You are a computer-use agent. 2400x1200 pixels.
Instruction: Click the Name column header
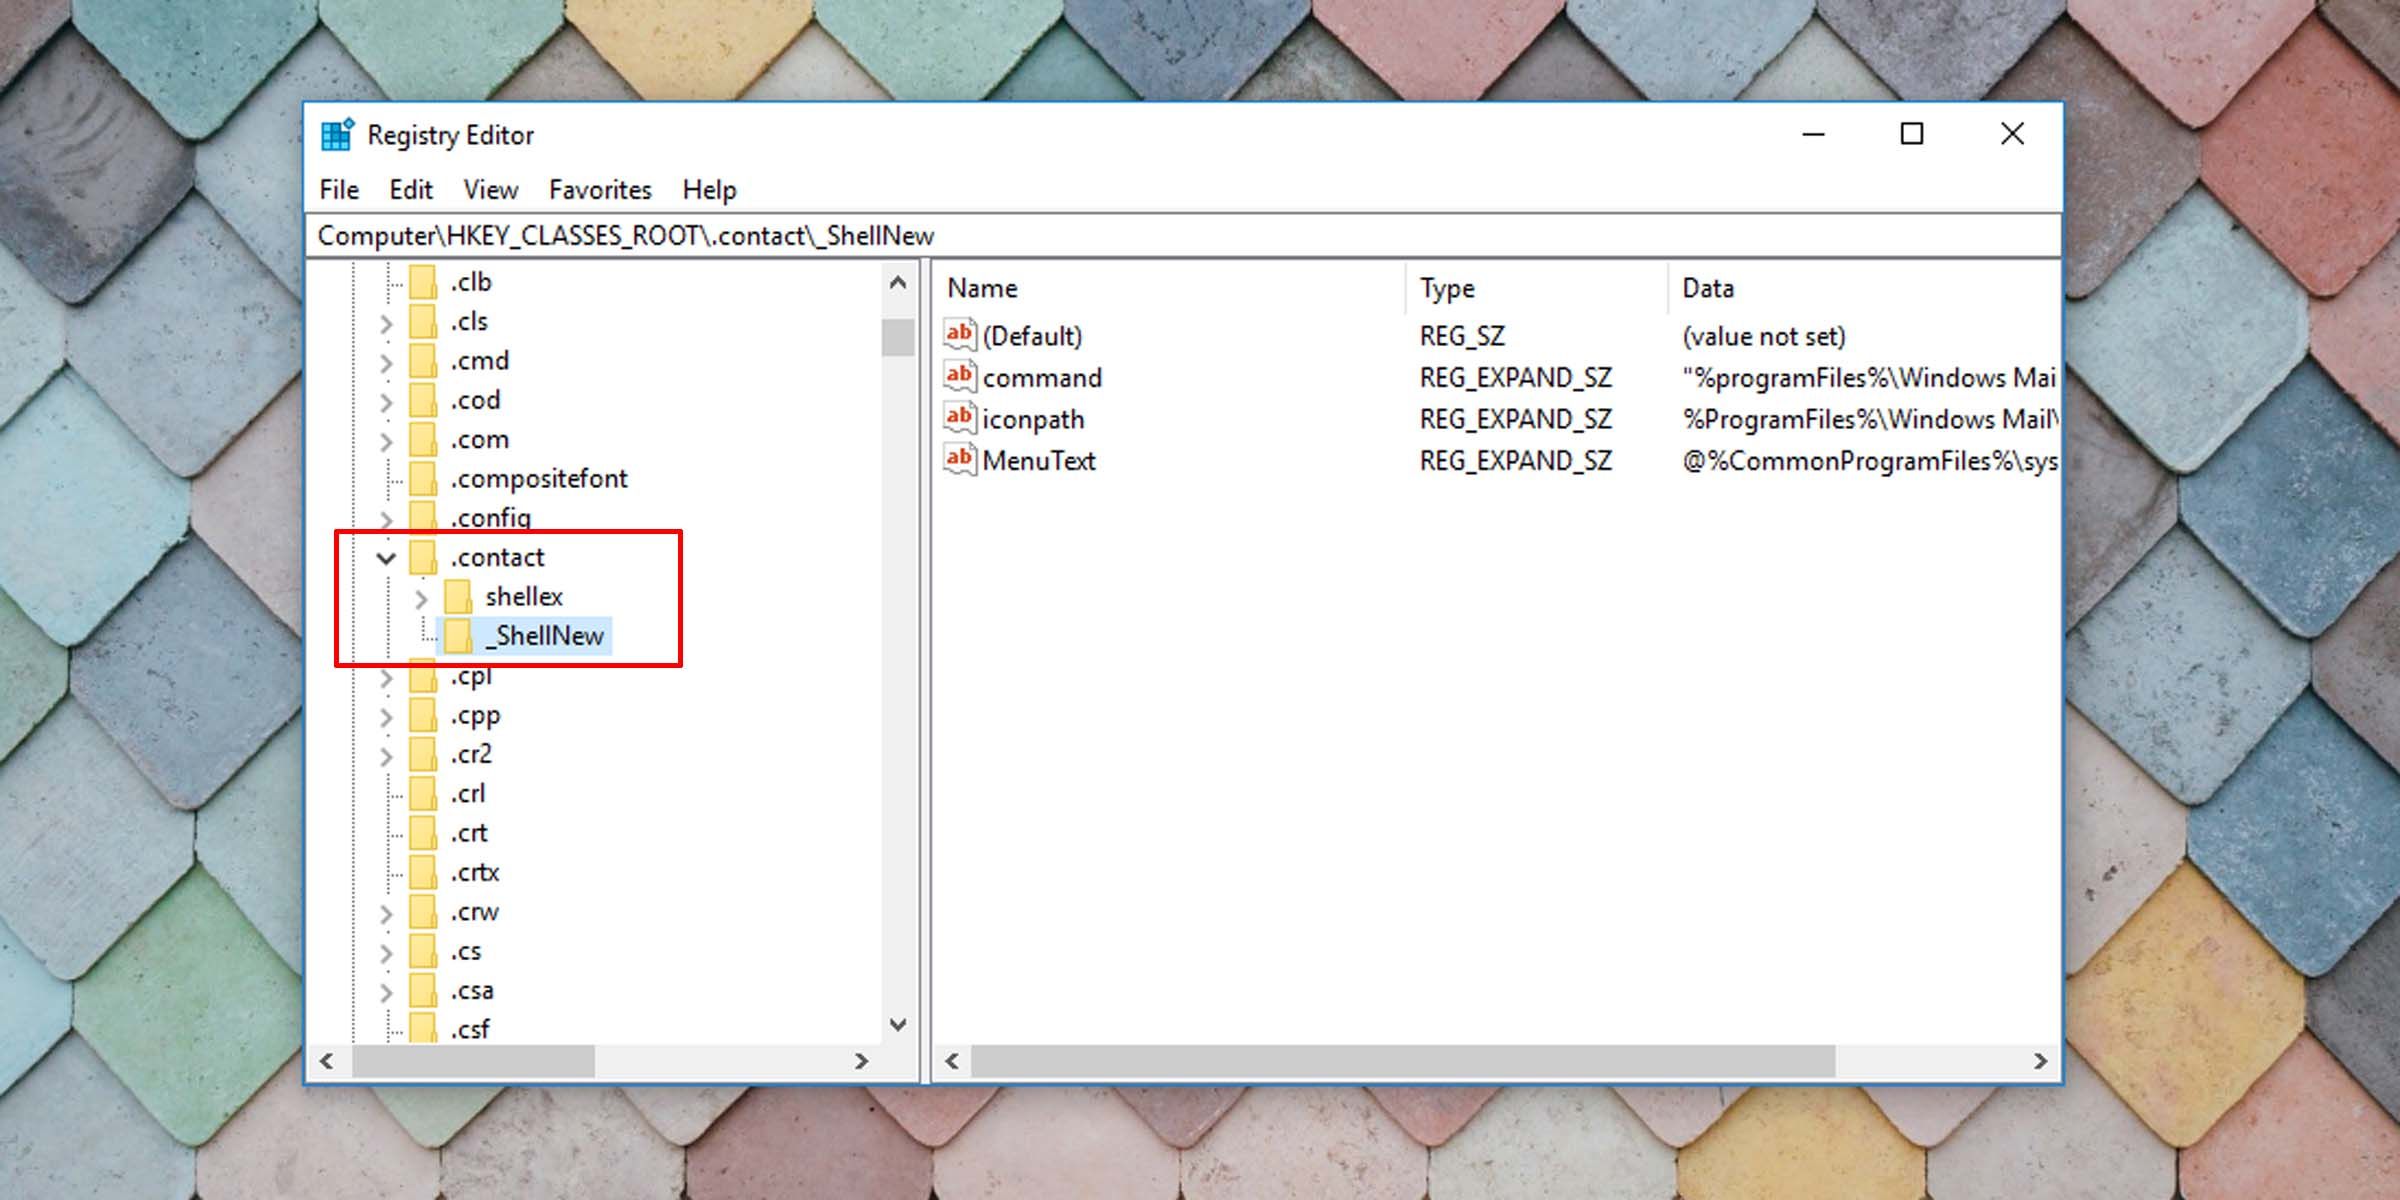click(982, 288)
